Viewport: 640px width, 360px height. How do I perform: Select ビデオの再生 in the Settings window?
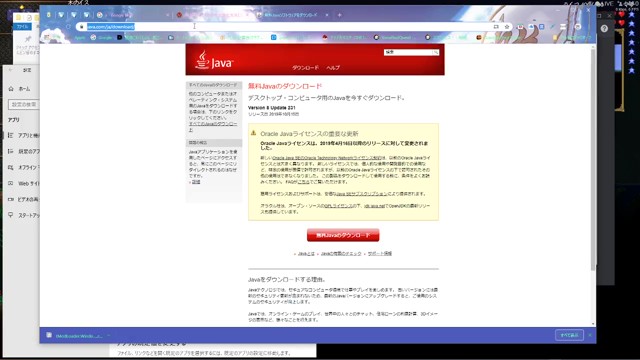pos(23,199)
